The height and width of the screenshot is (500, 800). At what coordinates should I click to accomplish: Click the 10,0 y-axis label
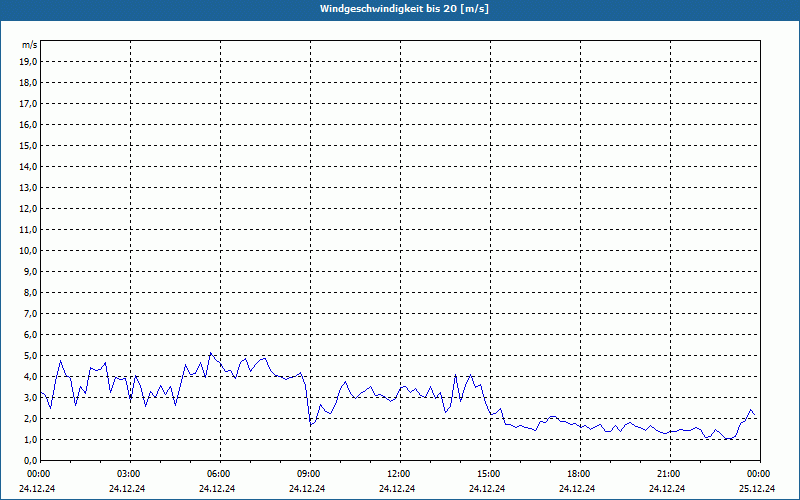[x=28, y=251]
